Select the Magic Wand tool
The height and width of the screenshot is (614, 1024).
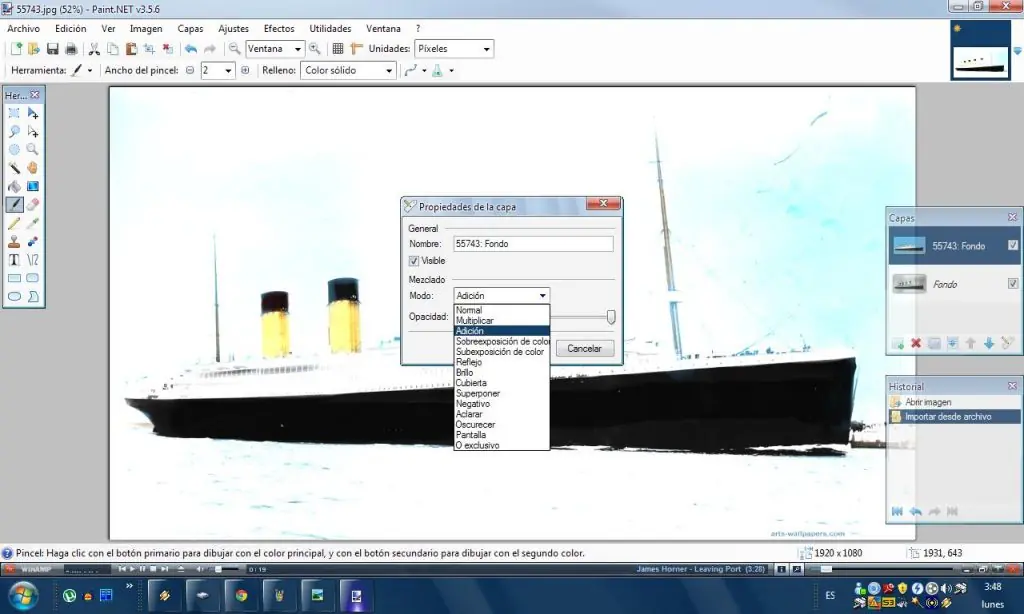14,168
